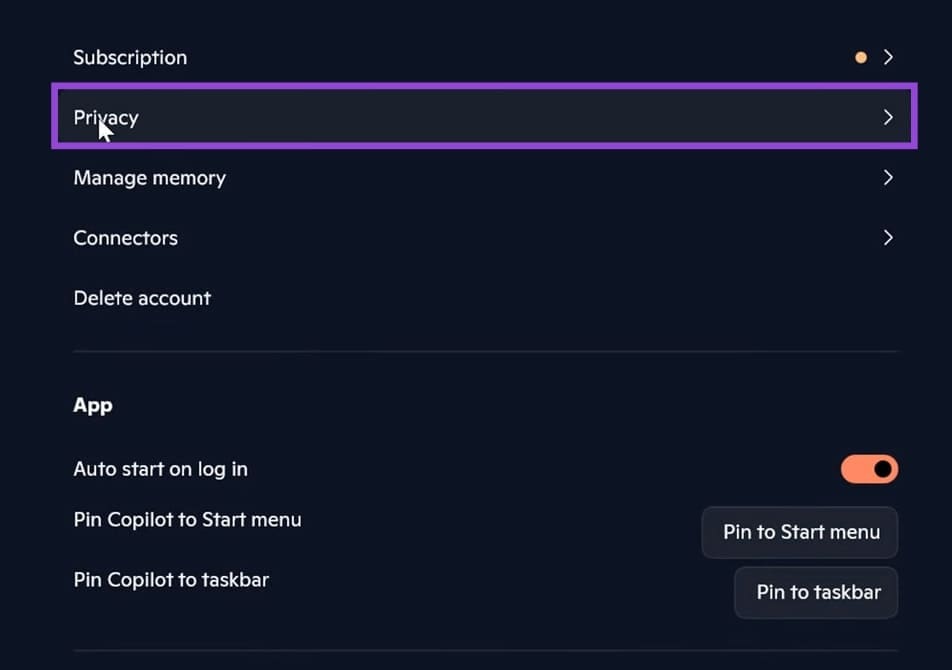The height and width of the screenshot is (670, 952).
Task: Toggle Auto start on log in setting
Action: (x=869, y=469)
